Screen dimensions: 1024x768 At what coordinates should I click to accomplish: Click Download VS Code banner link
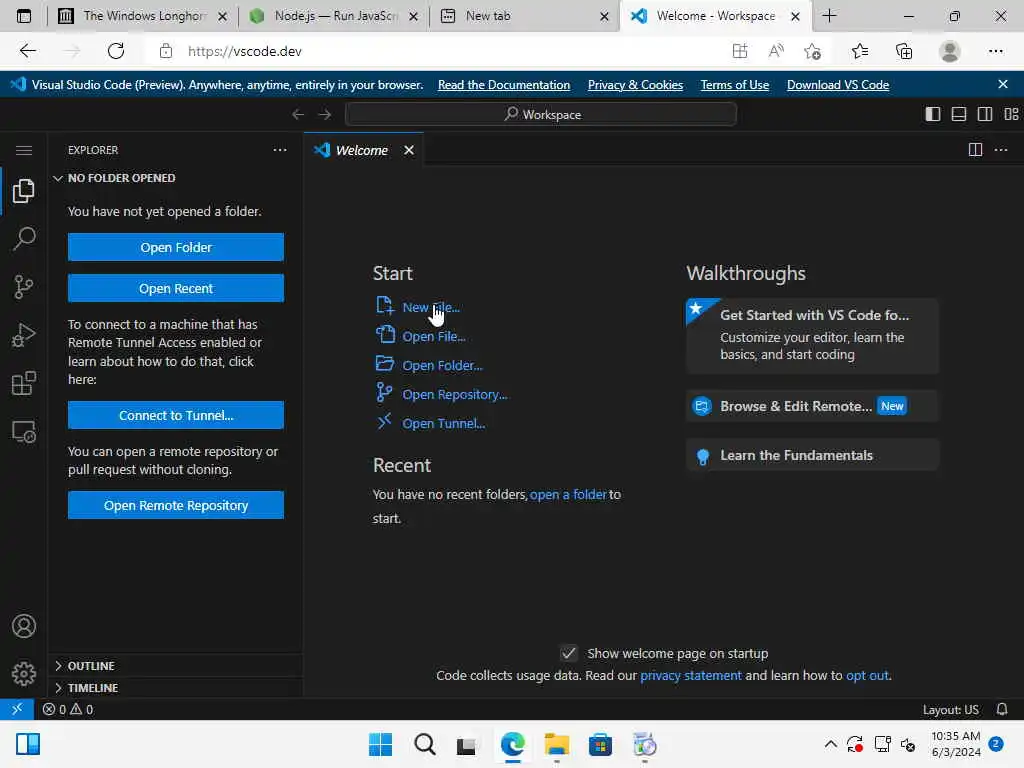coord(838,85)
